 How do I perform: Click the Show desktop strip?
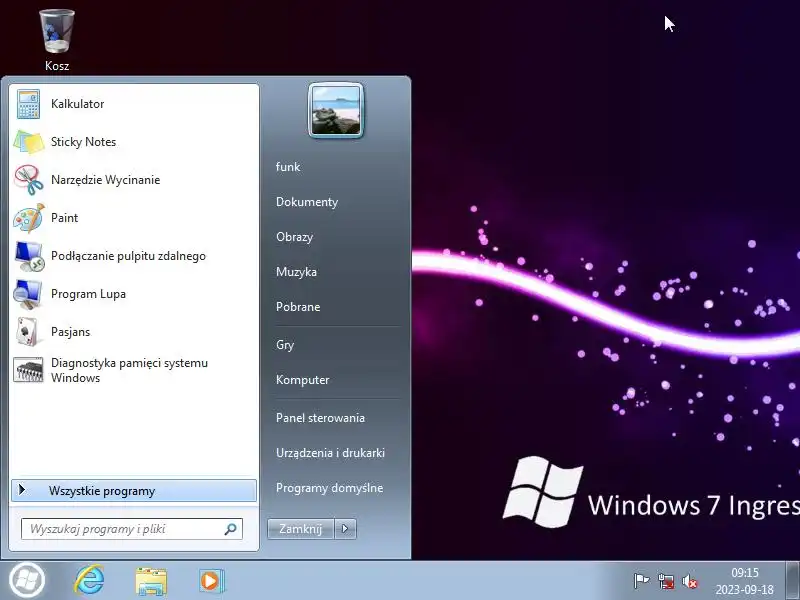[792, 580]
